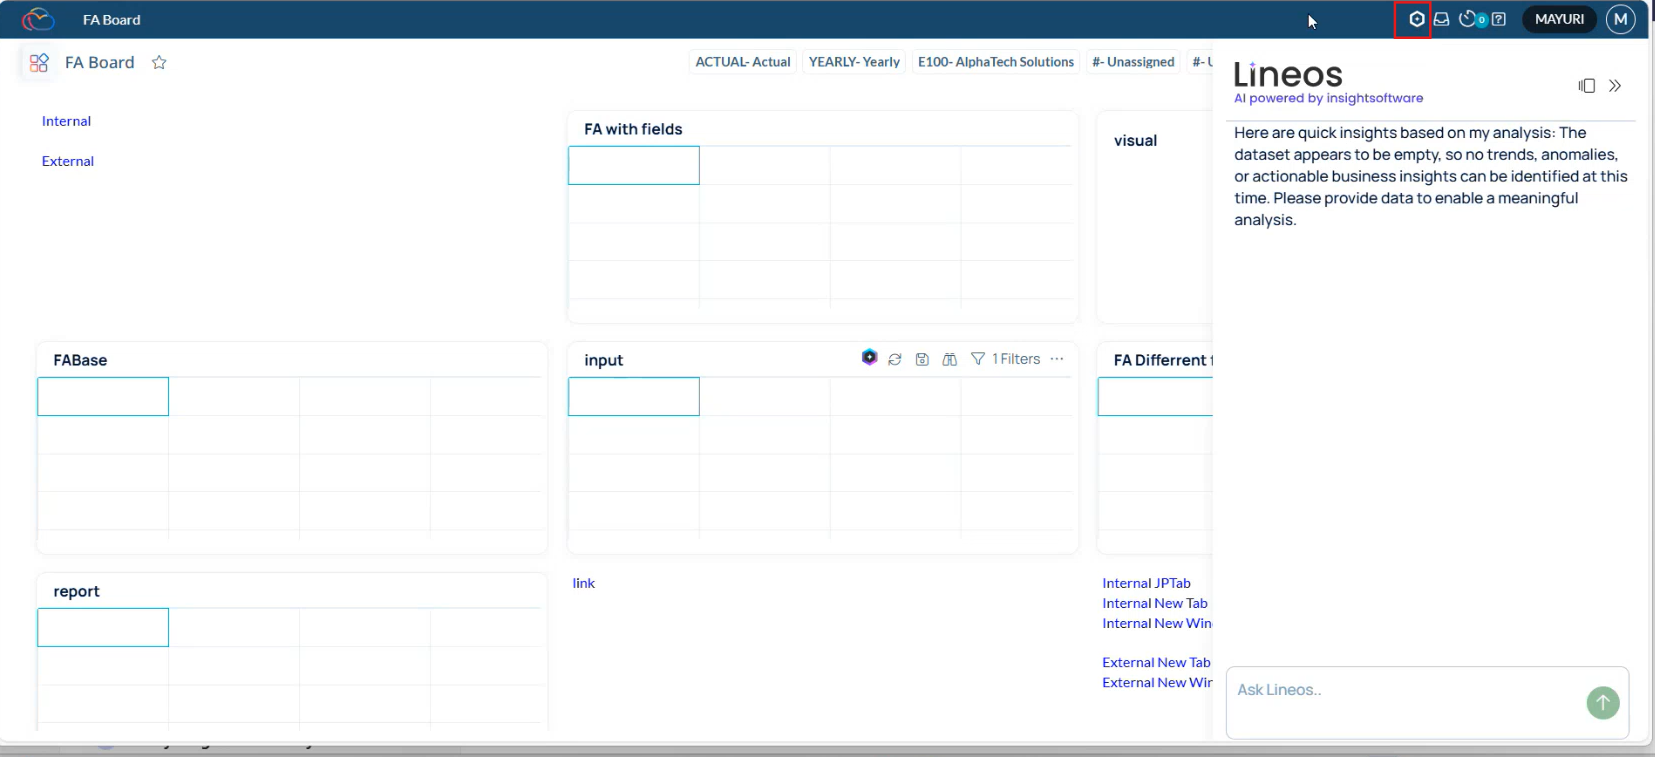The width and height of the screenshot is (1655, 757).
Task: Click the Ask Lineos input field
Action: pyautogui.click(x=1400, y=691)
